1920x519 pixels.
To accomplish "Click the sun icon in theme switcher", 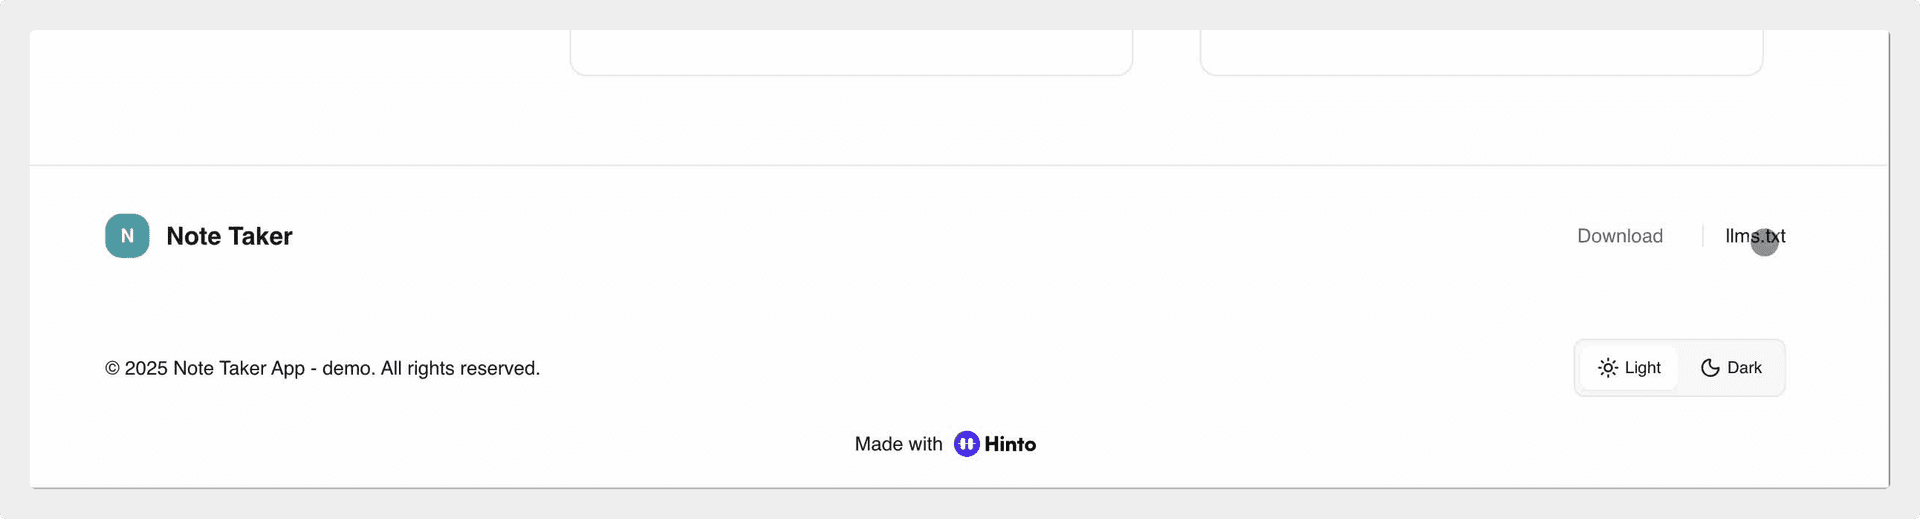I will tap(1608, 368).
